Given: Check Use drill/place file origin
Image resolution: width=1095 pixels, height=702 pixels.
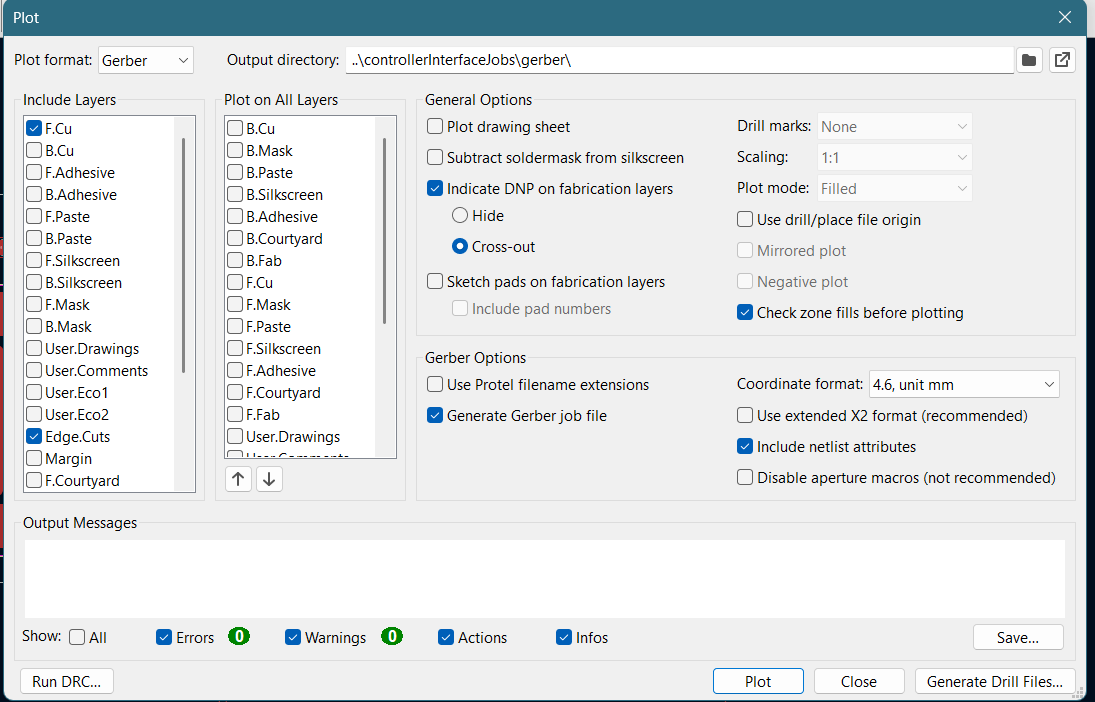Looking at the screenshot, I should [x=745, y=219].
